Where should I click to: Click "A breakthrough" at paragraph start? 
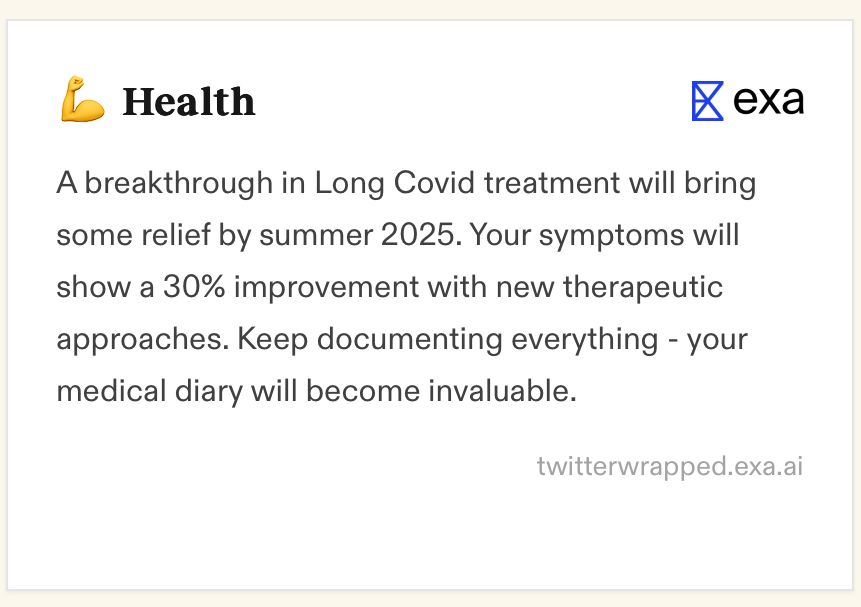coord(165,182)
